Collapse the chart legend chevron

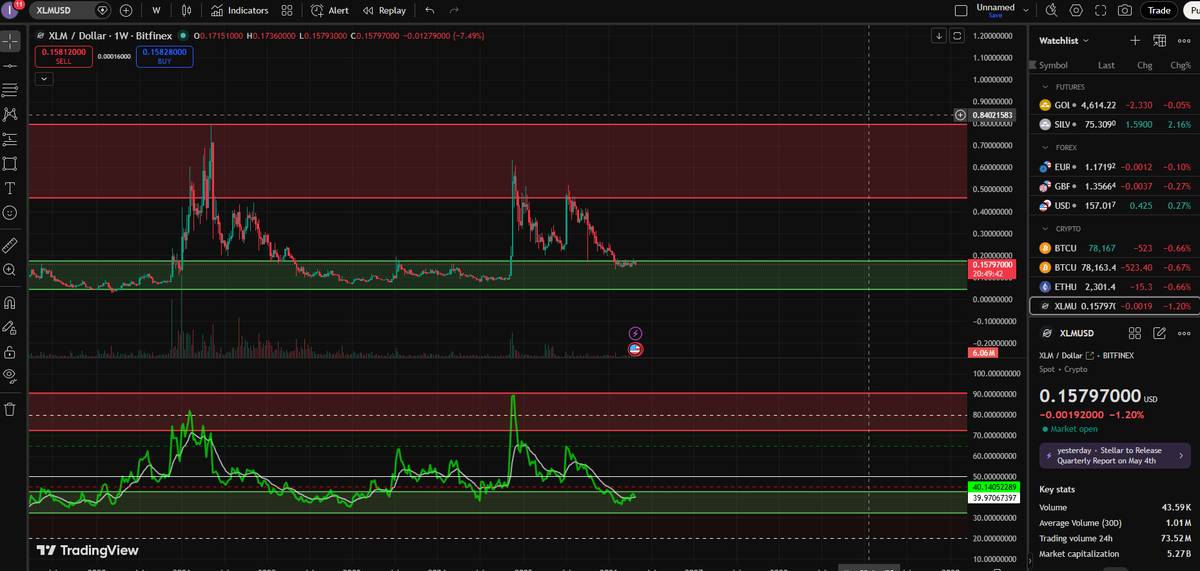point(44,77)
